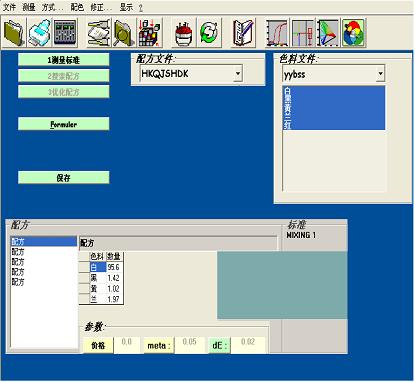Click the green refresh arrows icon

click(x=209, y=33)
